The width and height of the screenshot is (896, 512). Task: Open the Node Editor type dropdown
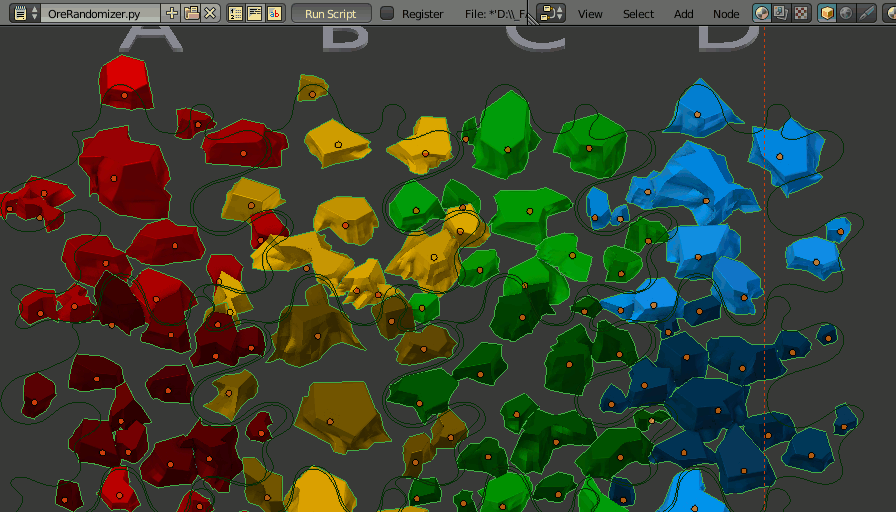coord(551,13)
